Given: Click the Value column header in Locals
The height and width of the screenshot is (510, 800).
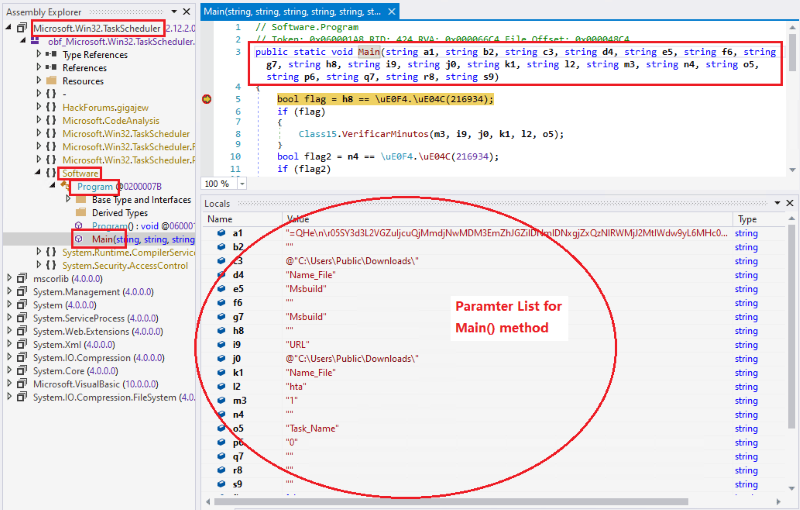Looking at the screenshot, I should (x=298, y=218).
